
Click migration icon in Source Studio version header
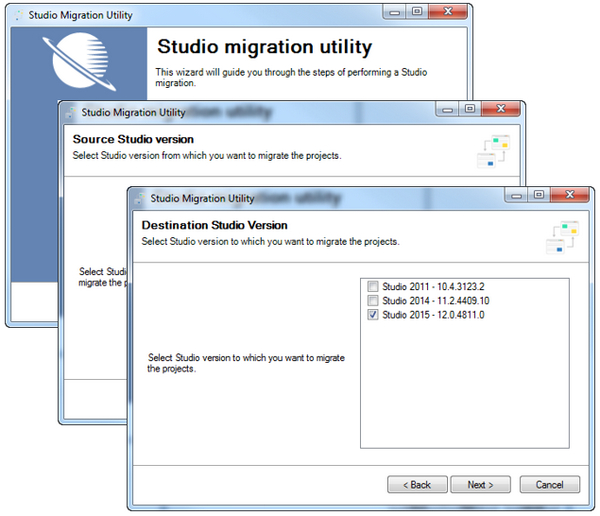pos(492,150)
